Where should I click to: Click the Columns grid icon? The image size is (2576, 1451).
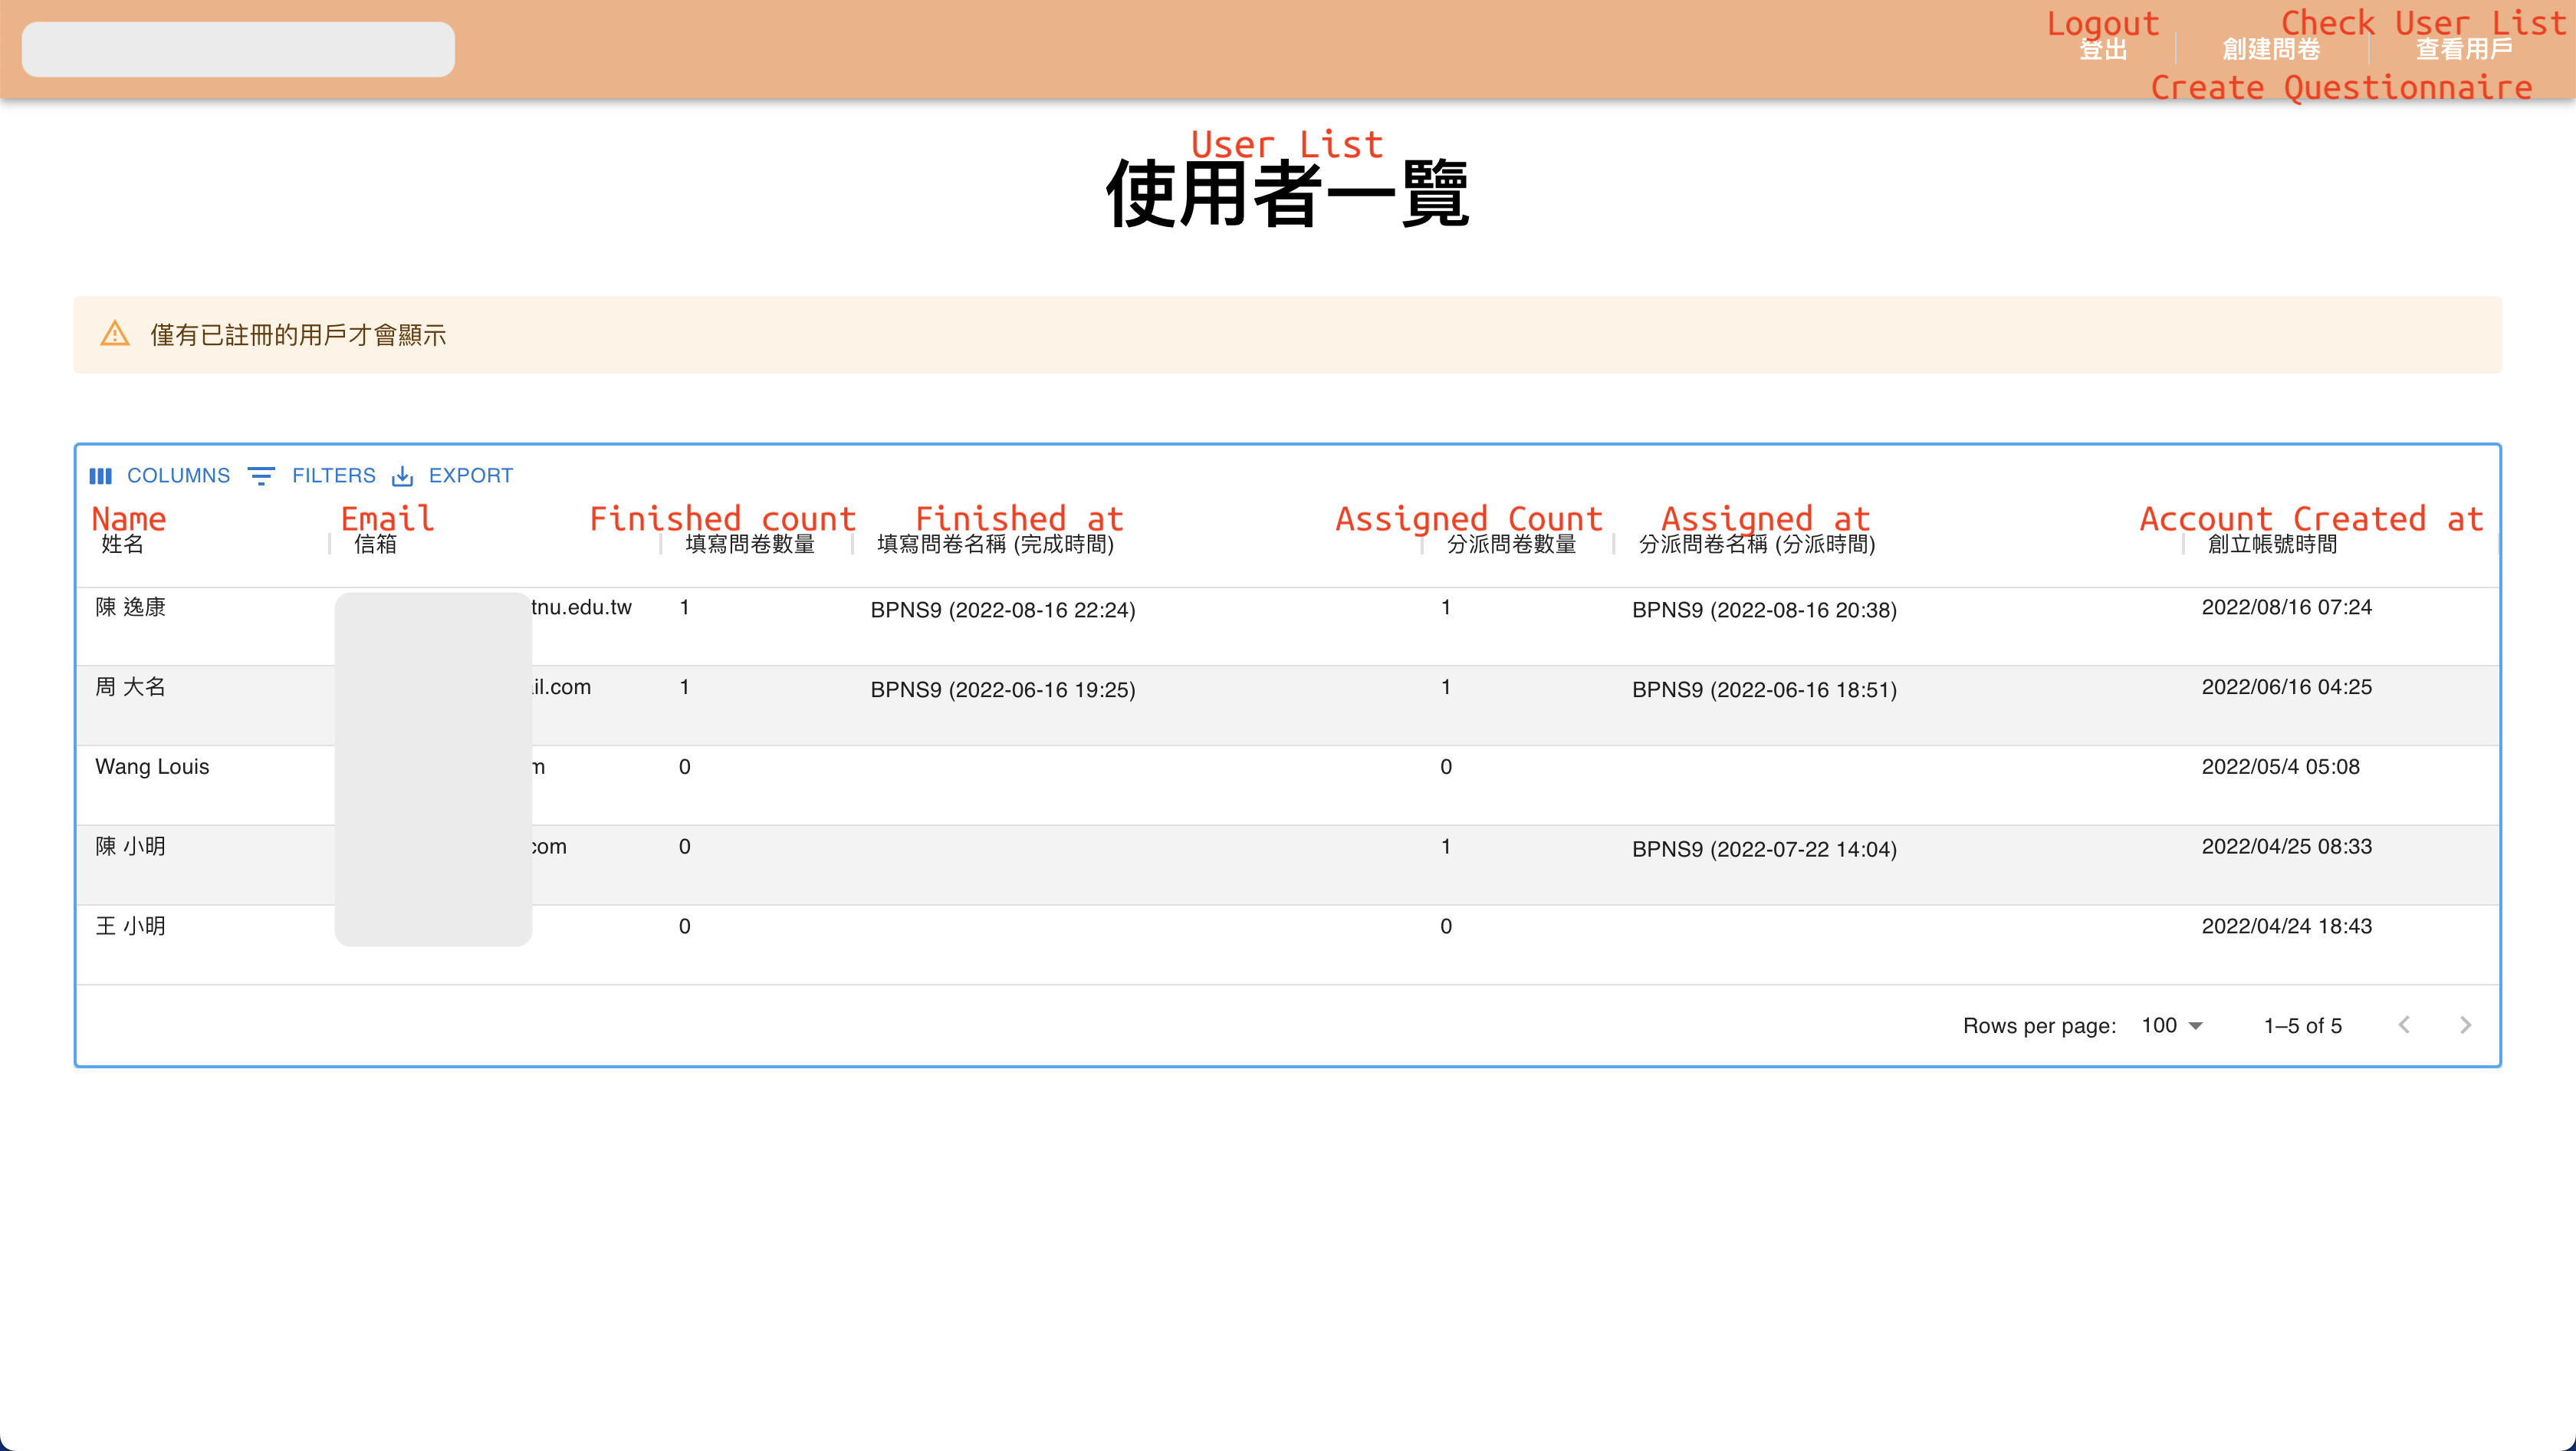(100, 476)
